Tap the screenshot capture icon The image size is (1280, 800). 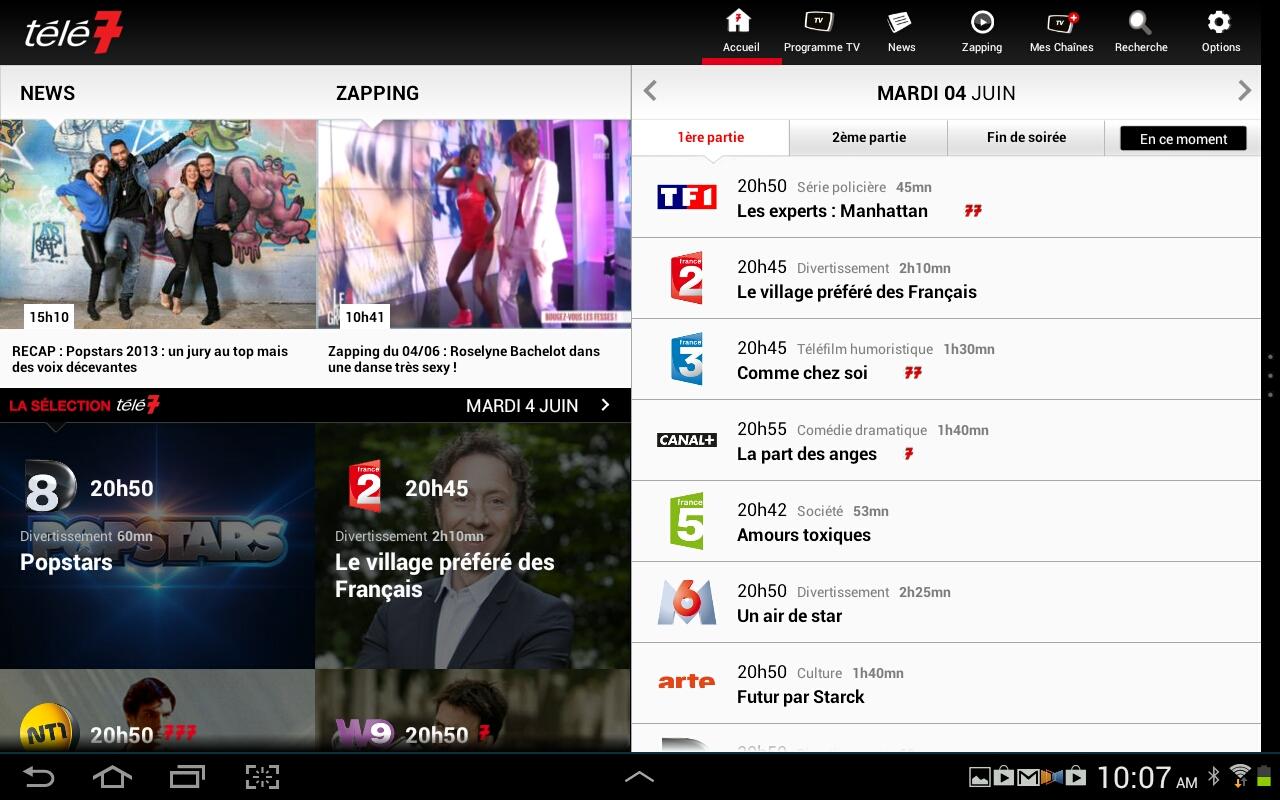coord(262,777)
